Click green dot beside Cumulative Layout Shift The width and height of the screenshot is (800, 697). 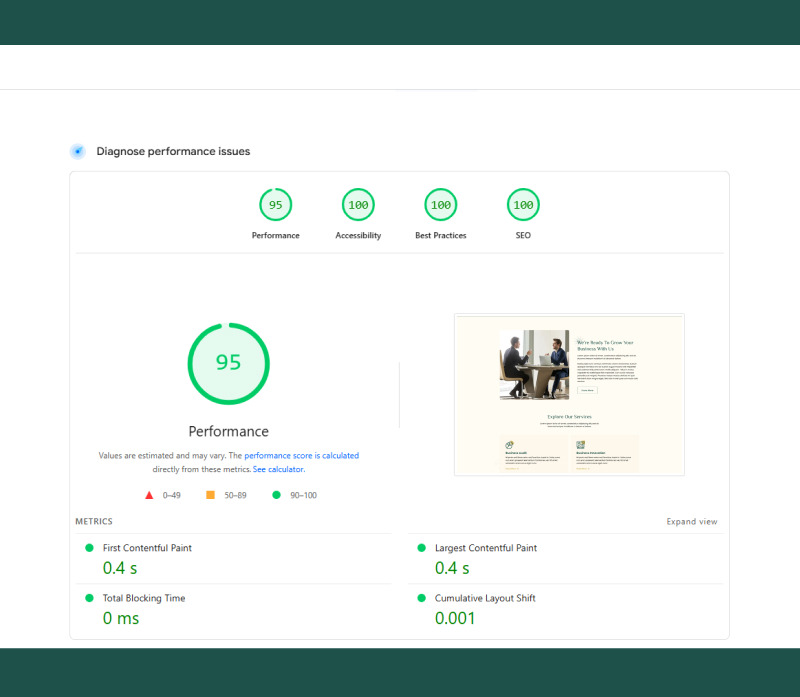pos(421,598)
